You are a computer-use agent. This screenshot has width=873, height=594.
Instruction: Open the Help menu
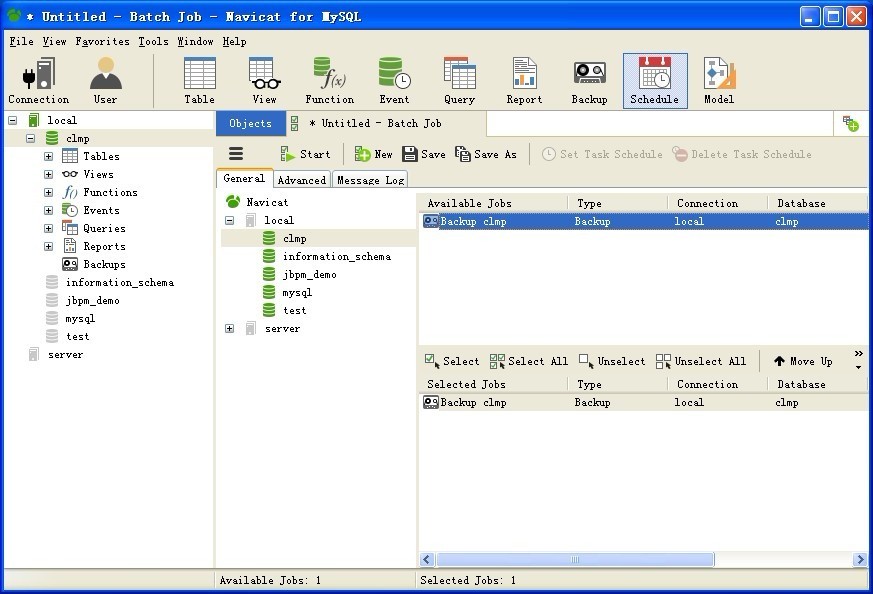[x=234, y=41]
